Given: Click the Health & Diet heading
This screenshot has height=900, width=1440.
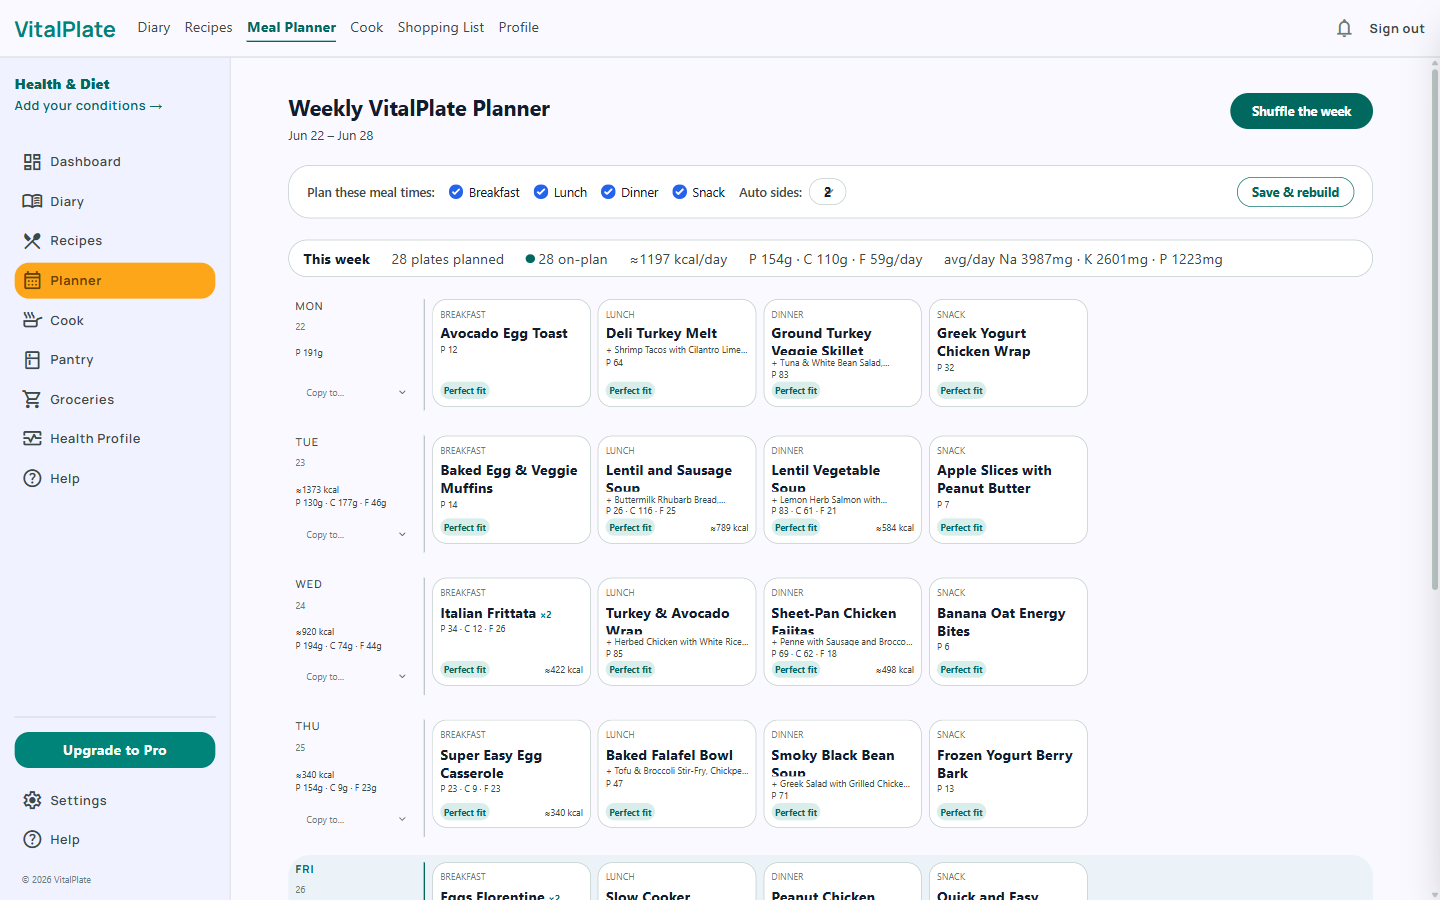Looking at the screenshot, I should [x=62, y=84].
